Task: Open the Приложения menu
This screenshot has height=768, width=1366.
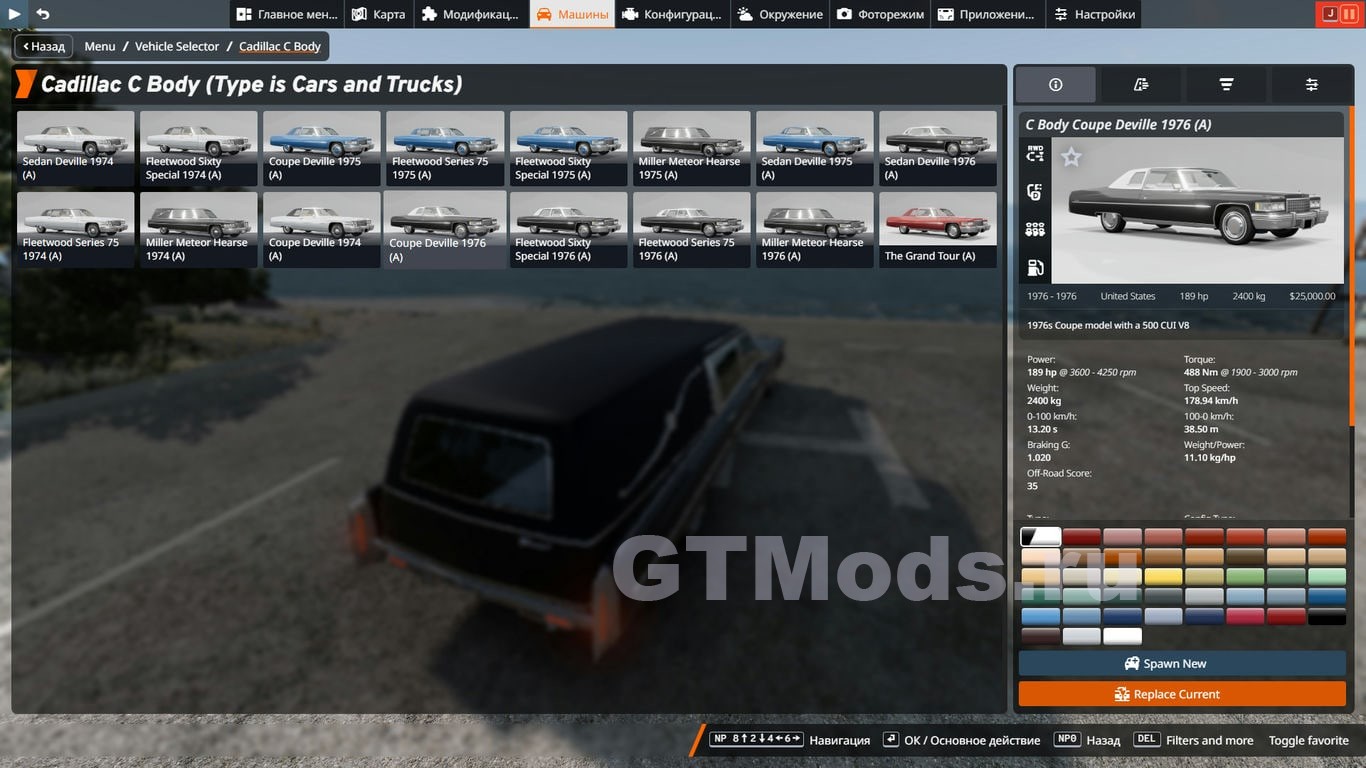Action: pos(987,14)
